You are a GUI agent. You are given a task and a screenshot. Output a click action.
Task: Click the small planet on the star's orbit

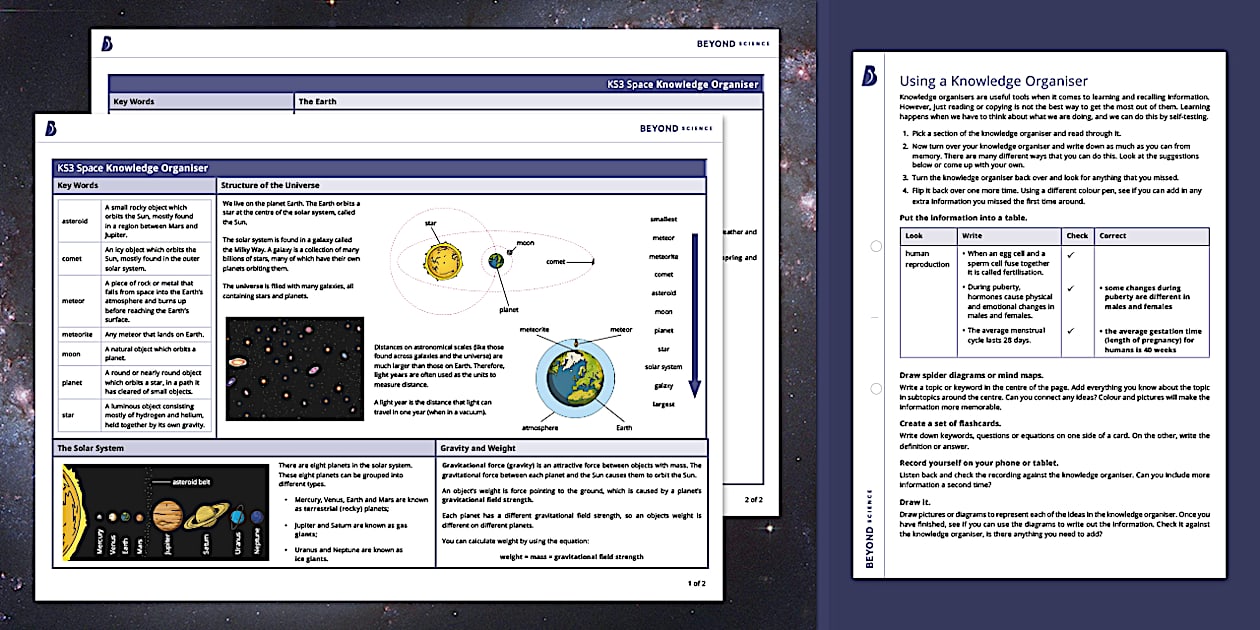click(x=496, y=261)
